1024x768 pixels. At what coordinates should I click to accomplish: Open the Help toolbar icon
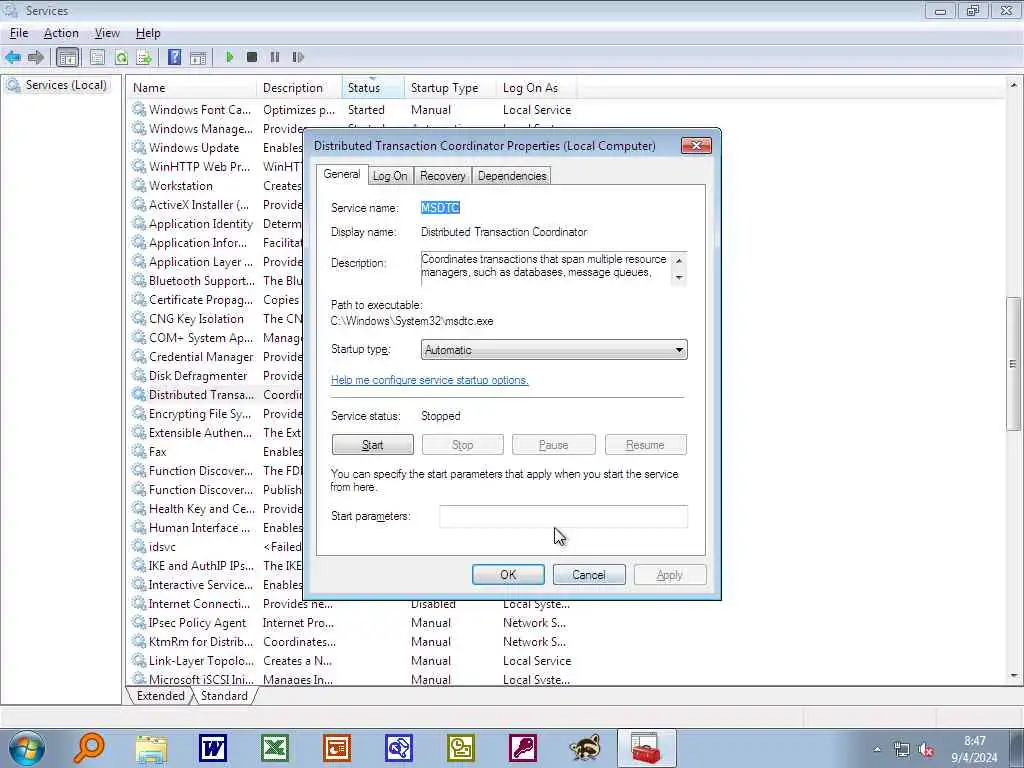pyautogui.click(x=174, y=57)
